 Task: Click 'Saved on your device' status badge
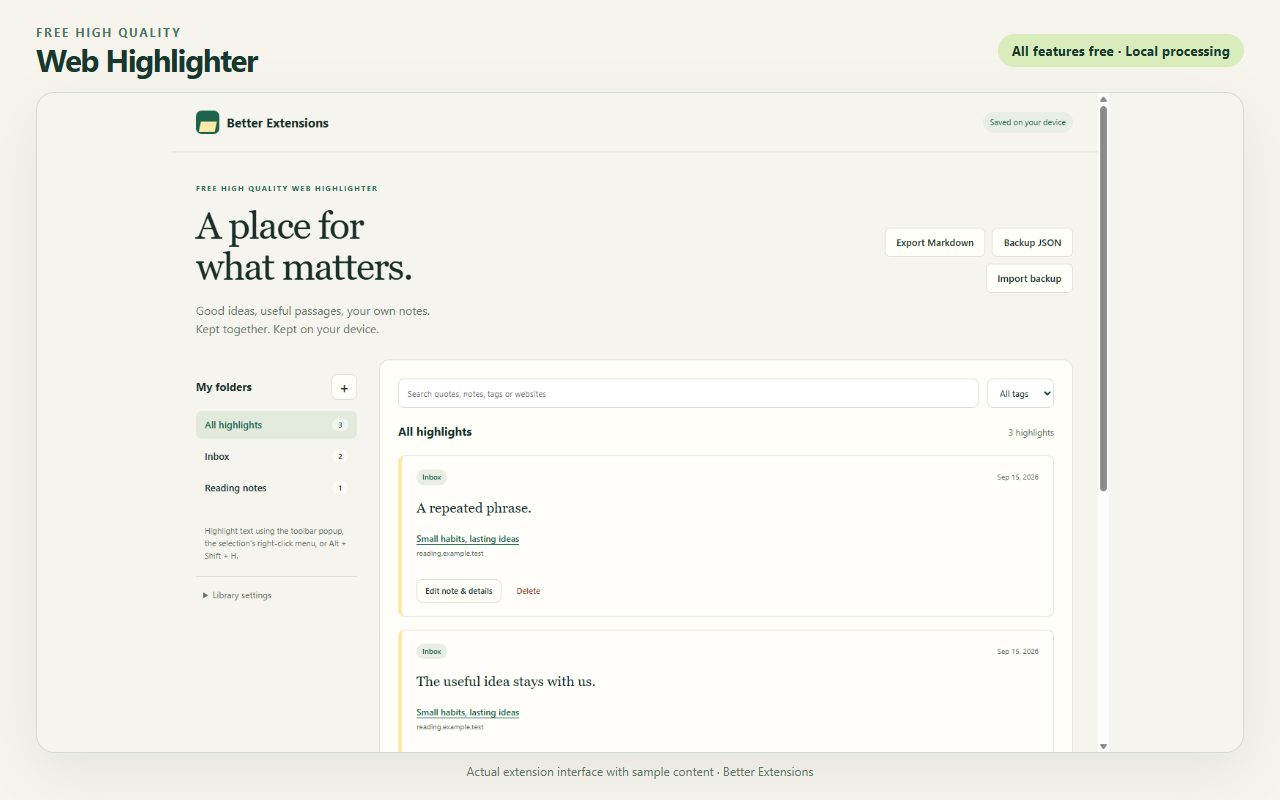pyautogui.click(x=1027, y=122)
